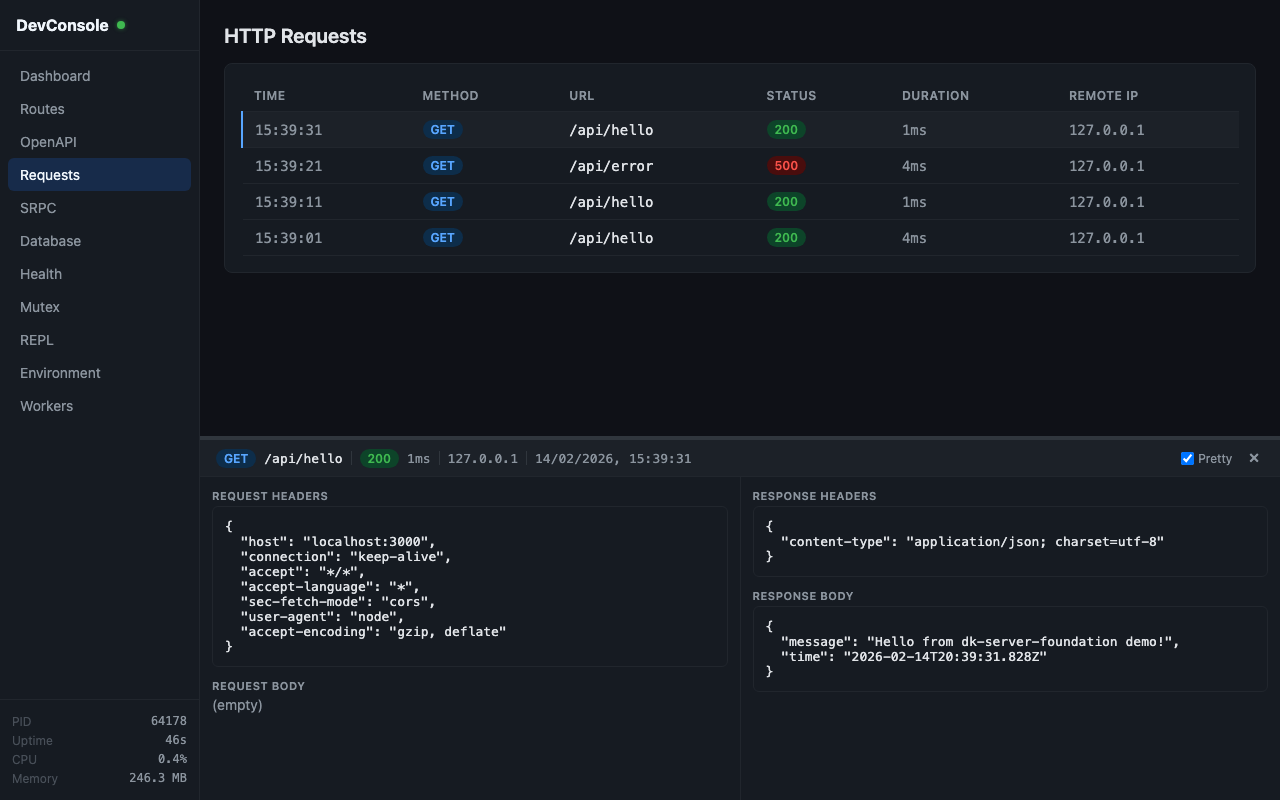Click the 200 badge on the first request row
This screenshot has width=1280, height=800.
pyautogui.click(x=787, y=129)
